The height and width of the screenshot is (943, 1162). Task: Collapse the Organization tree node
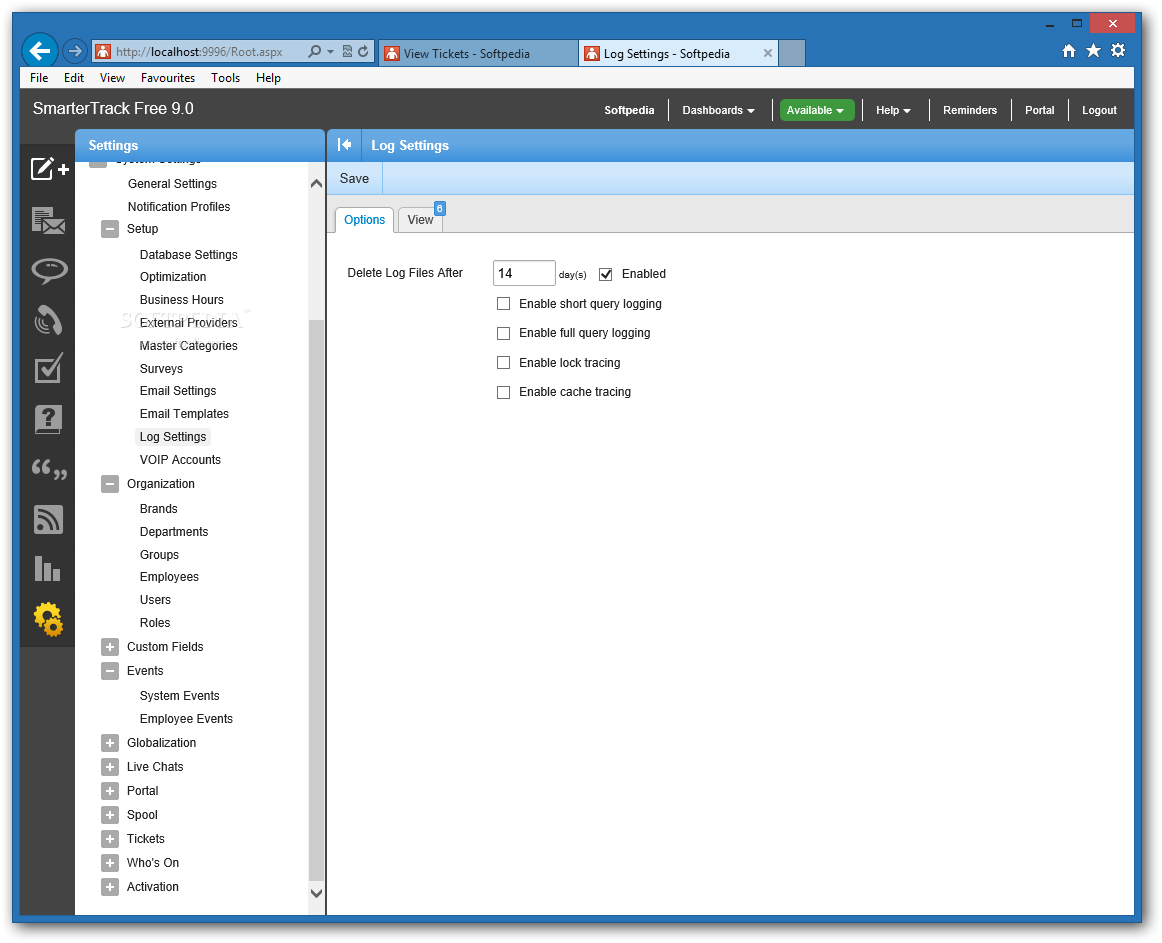(x=110, y=484)
